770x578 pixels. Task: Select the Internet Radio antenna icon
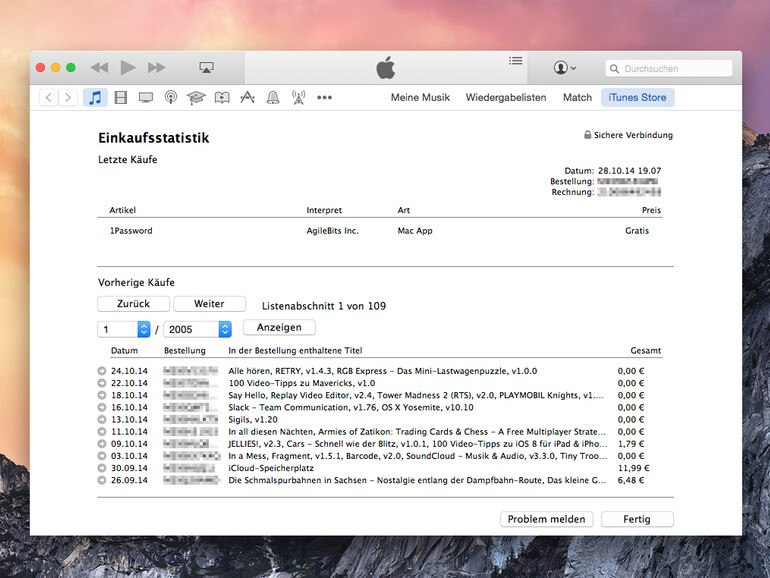pyautogui.click(x=299, y=97)
